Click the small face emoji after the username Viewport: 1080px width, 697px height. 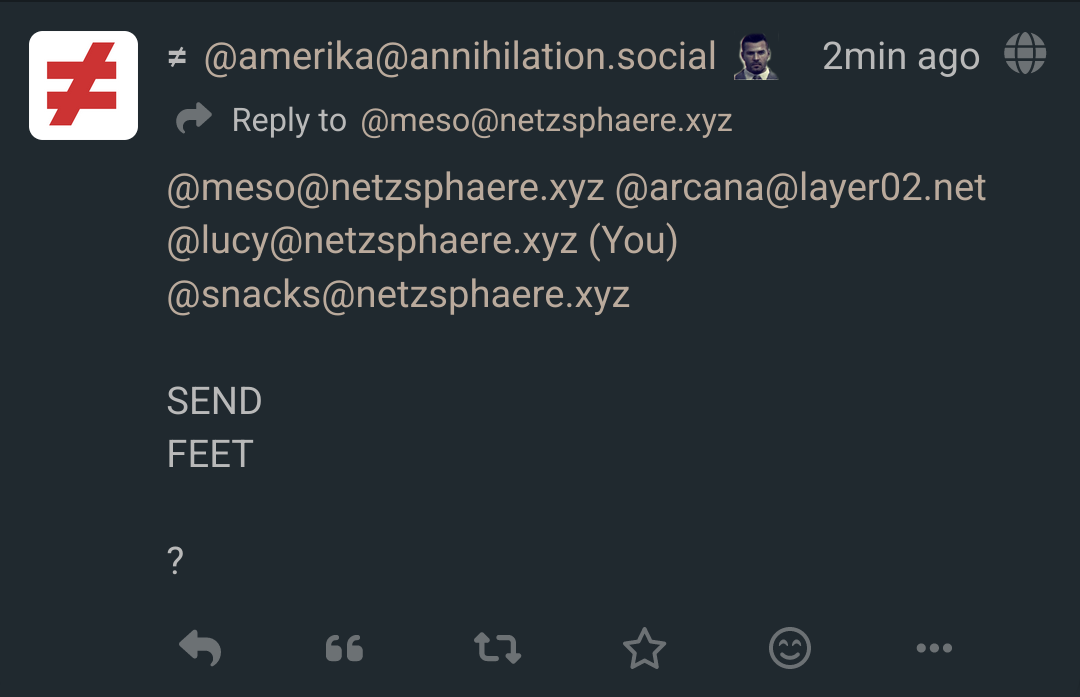click(x=757, y=57)
